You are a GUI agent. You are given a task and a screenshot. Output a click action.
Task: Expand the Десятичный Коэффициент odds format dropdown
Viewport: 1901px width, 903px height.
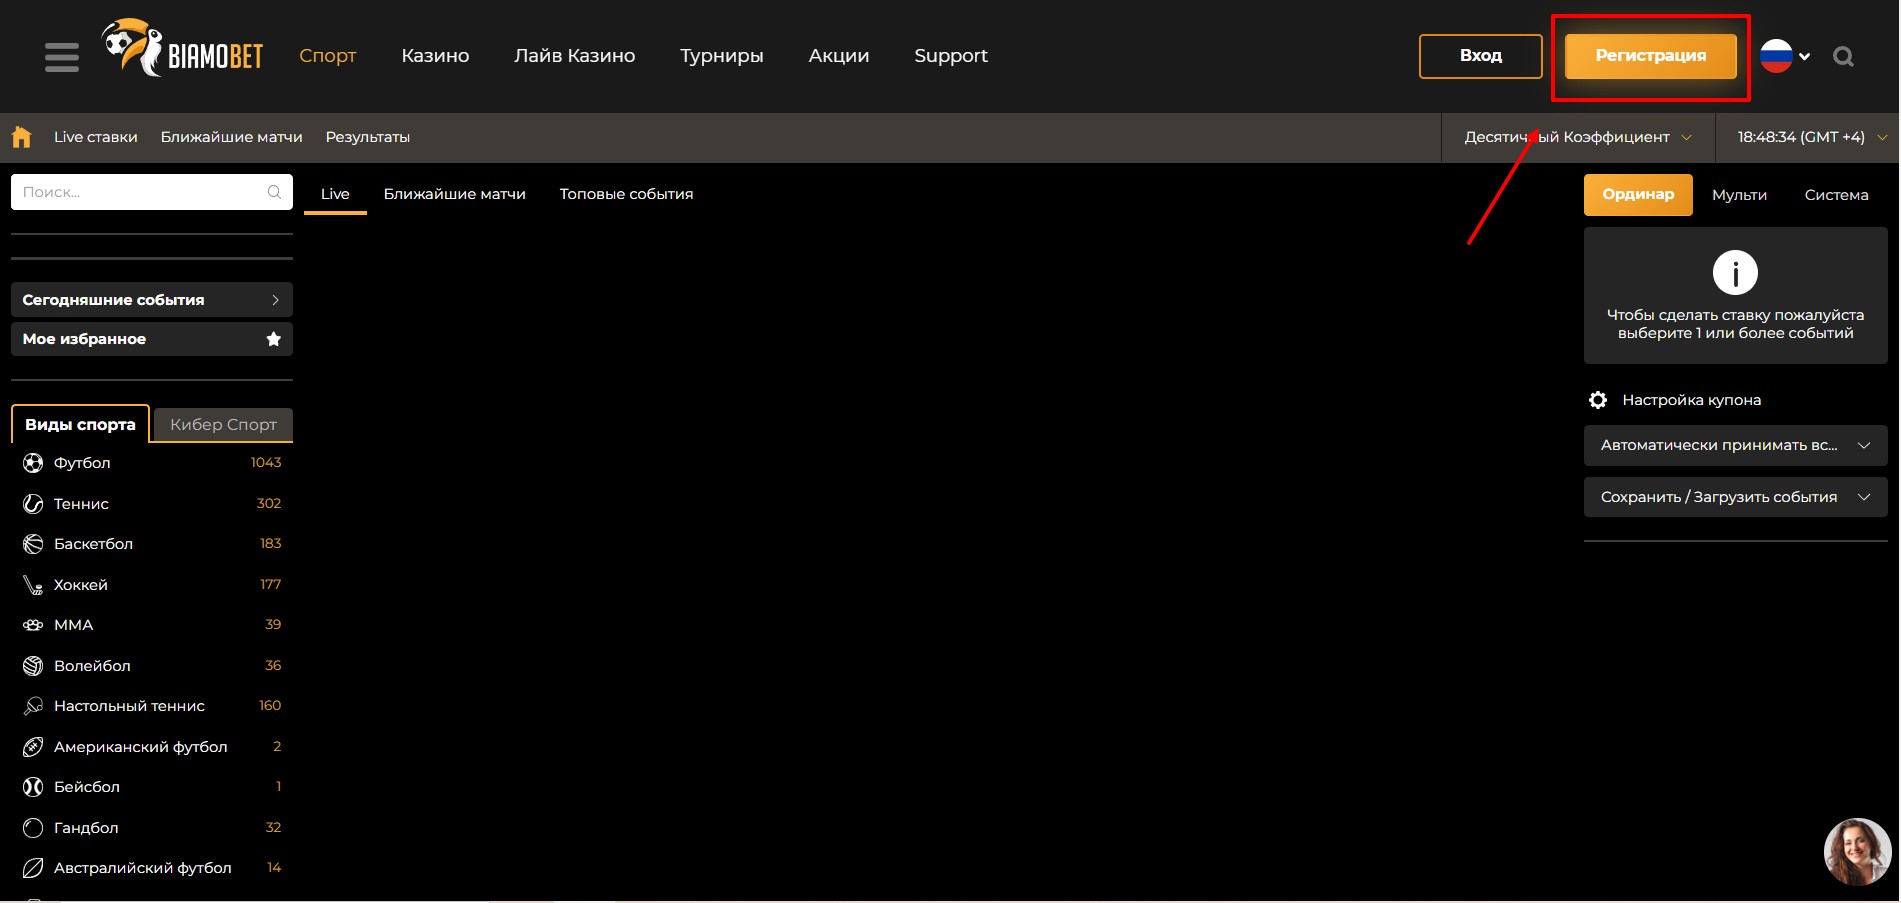coord(1578,137)
